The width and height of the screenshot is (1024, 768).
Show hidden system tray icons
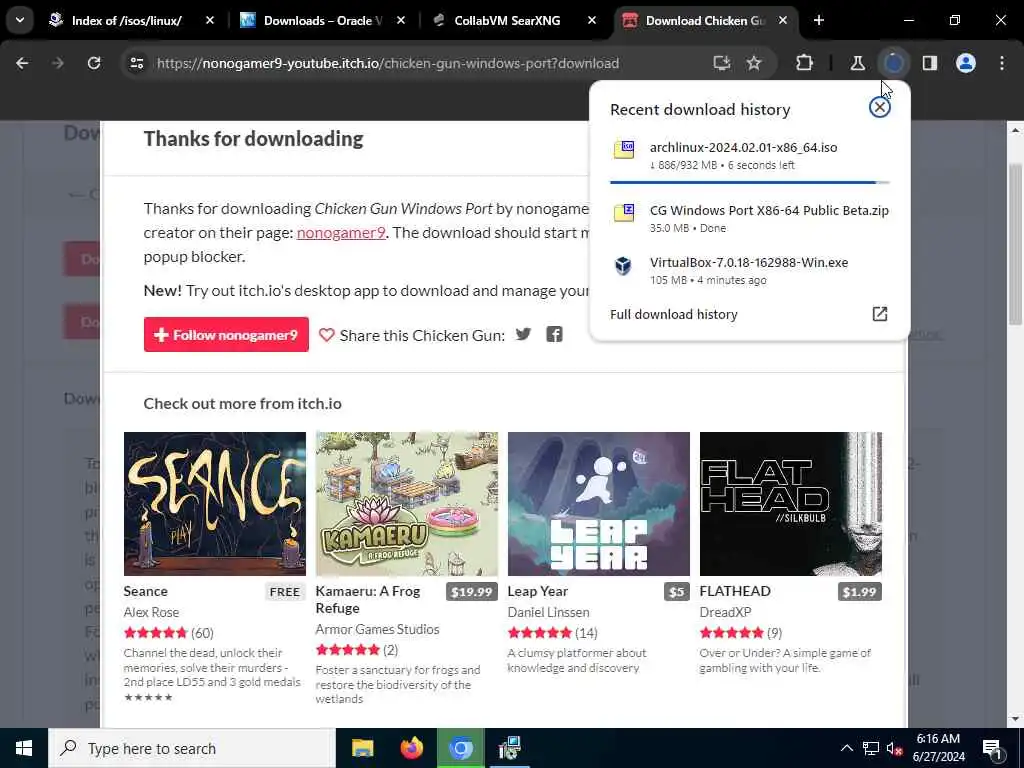point(846,748)
